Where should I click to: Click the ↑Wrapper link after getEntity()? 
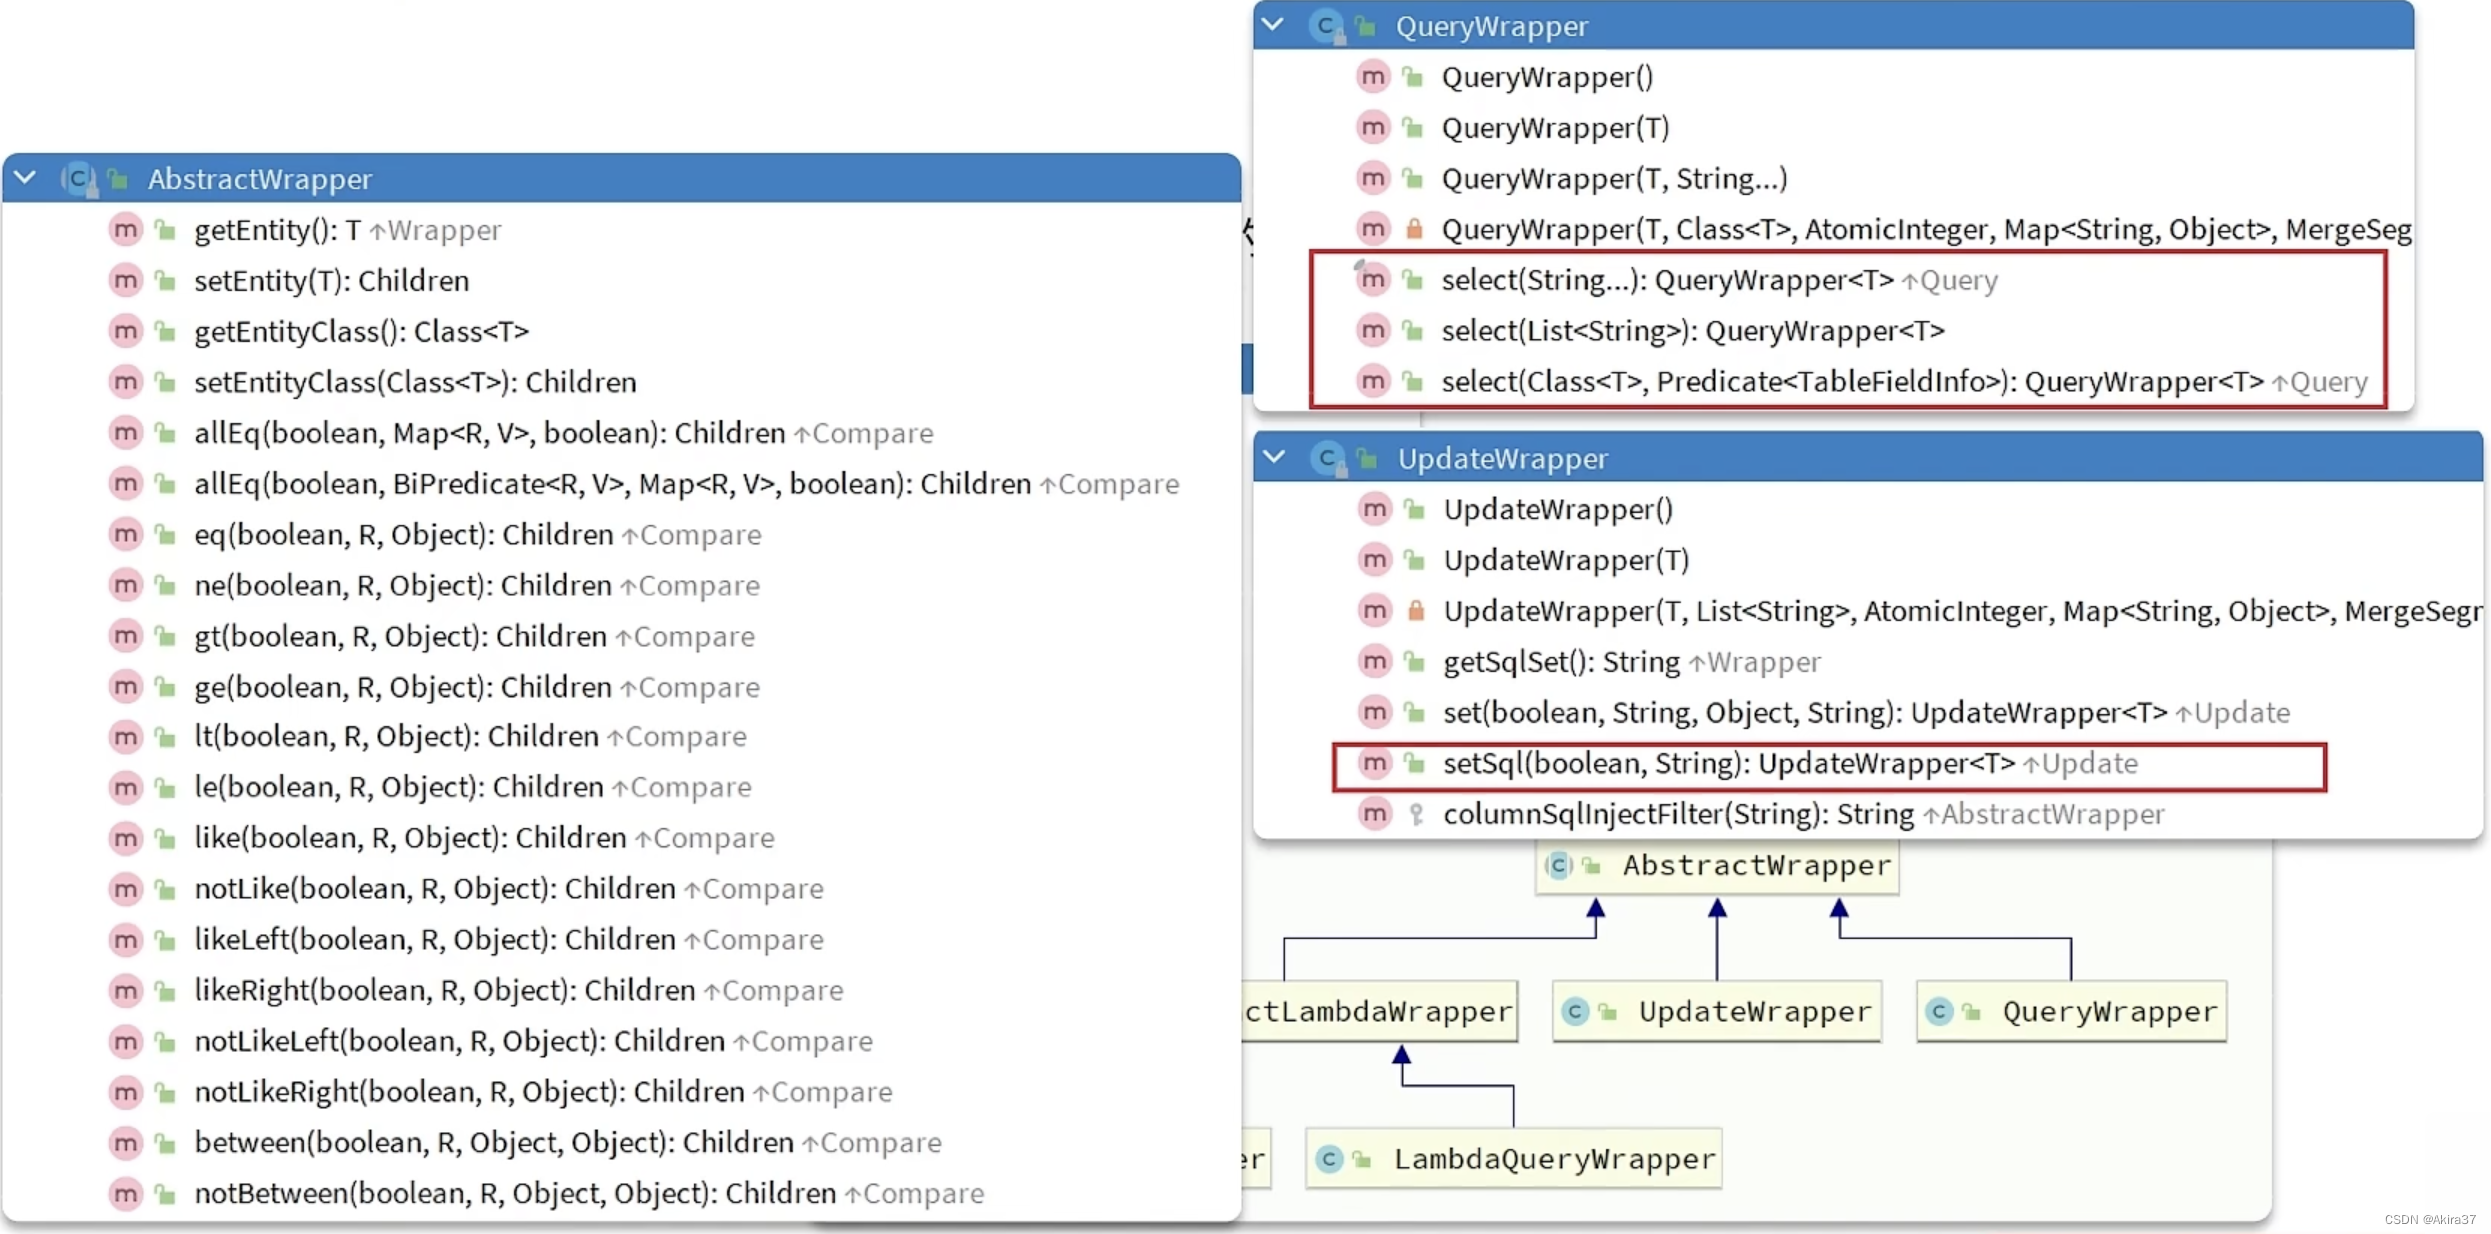(435, 231)
